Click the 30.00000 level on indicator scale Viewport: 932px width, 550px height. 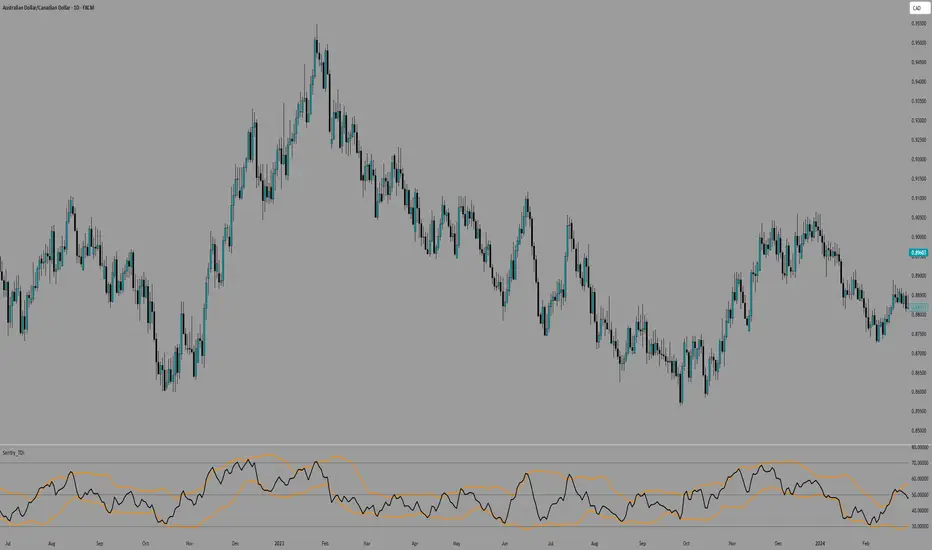[x=920, y=526]
